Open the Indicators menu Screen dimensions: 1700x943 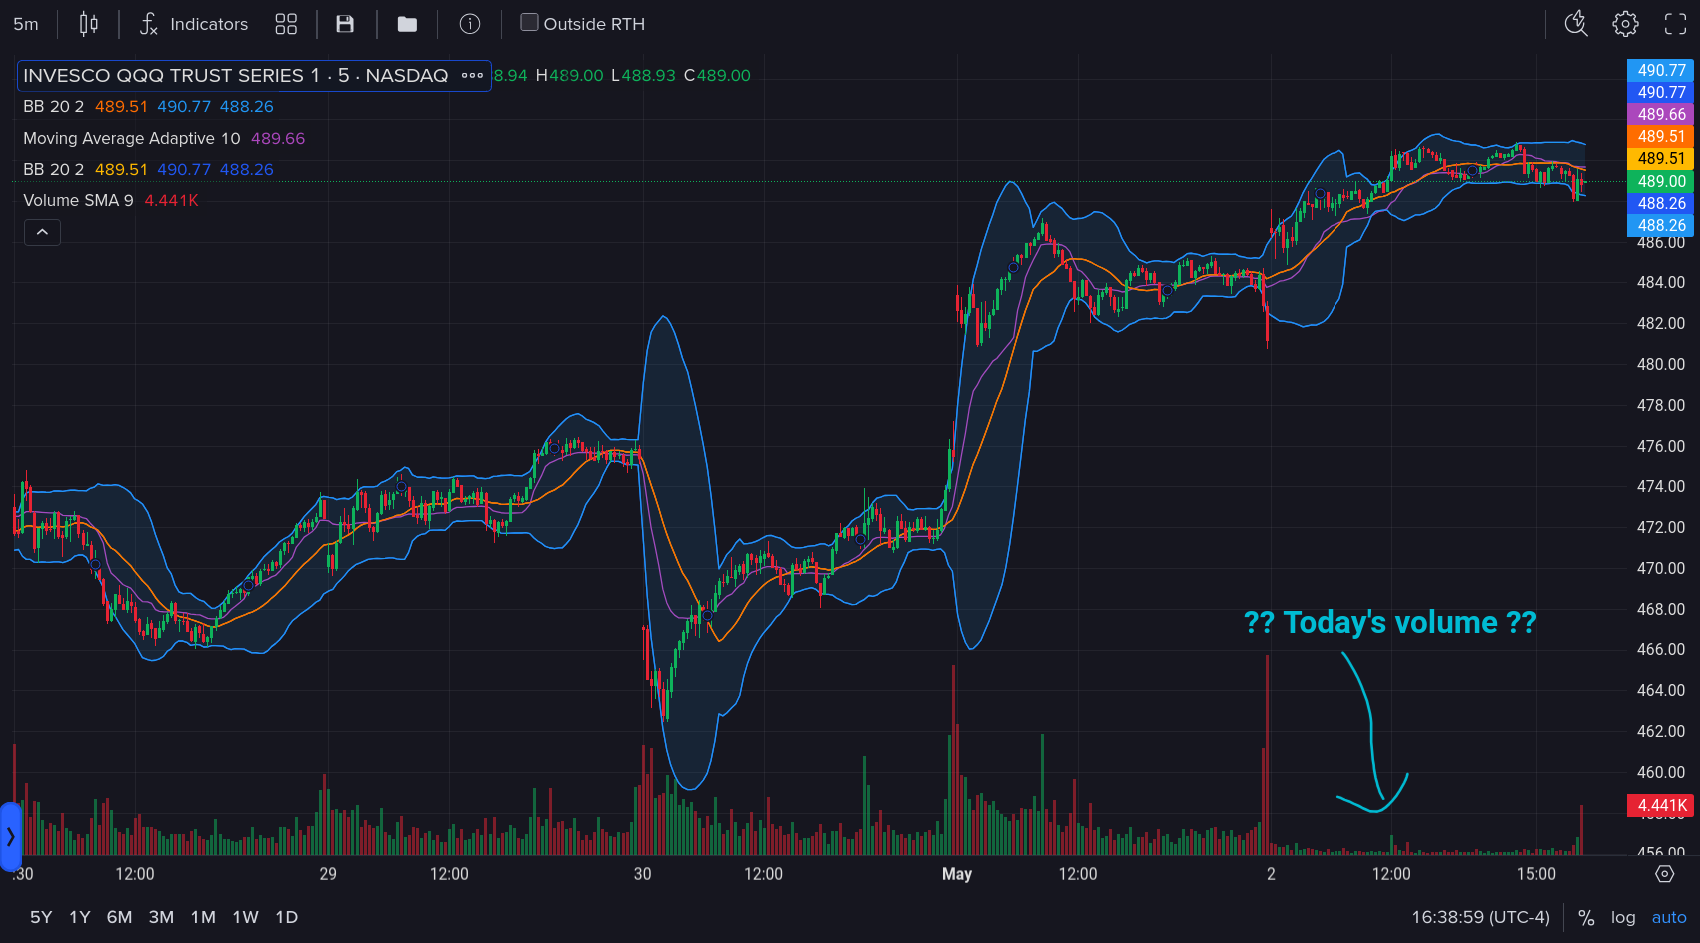pyautogui.click(x=194, y=24)
